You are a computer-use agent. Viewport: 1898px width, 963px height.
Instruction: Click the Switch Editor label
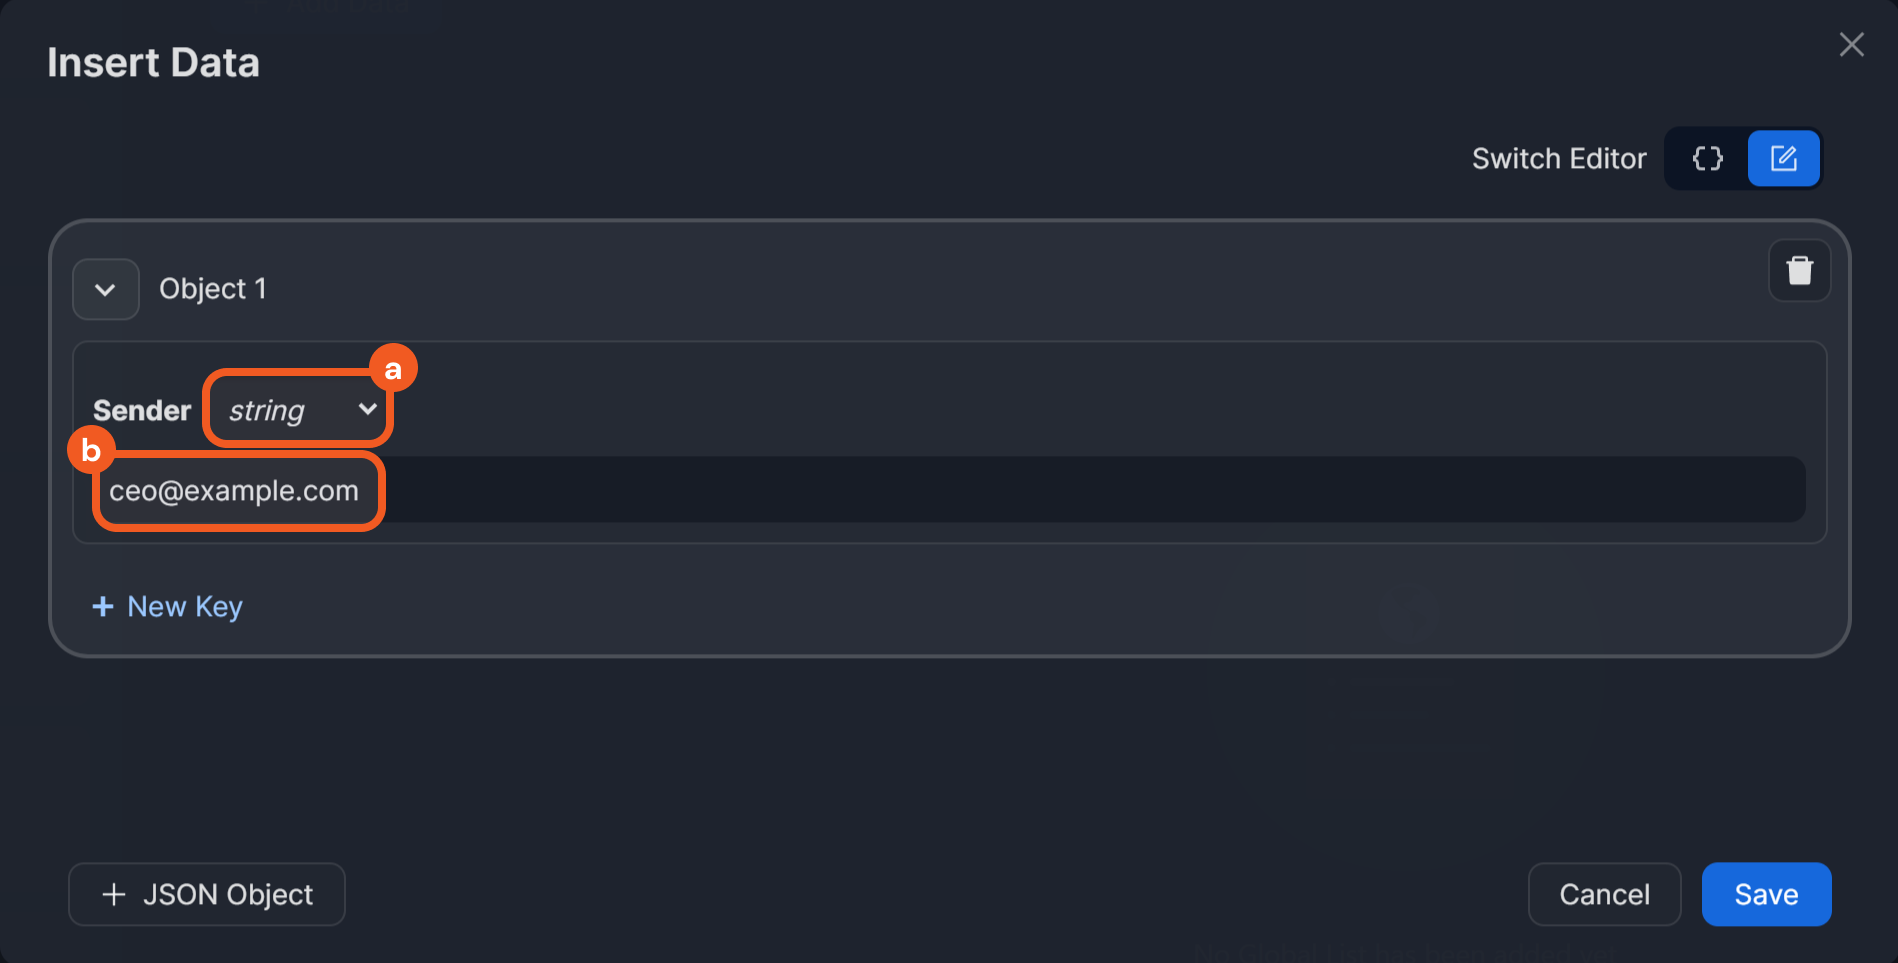[1558, 159]
